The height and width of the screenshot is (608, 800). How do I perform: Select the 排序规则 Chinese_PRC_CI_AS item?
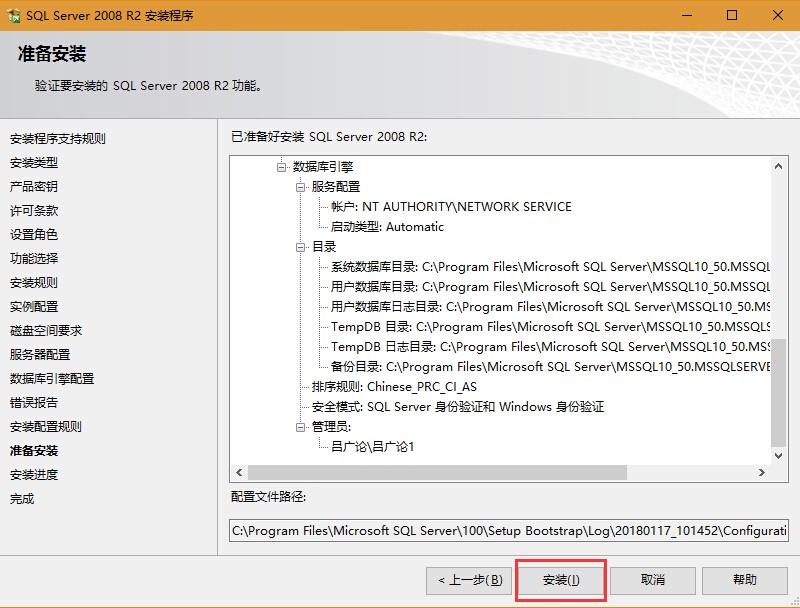[394, 387]
